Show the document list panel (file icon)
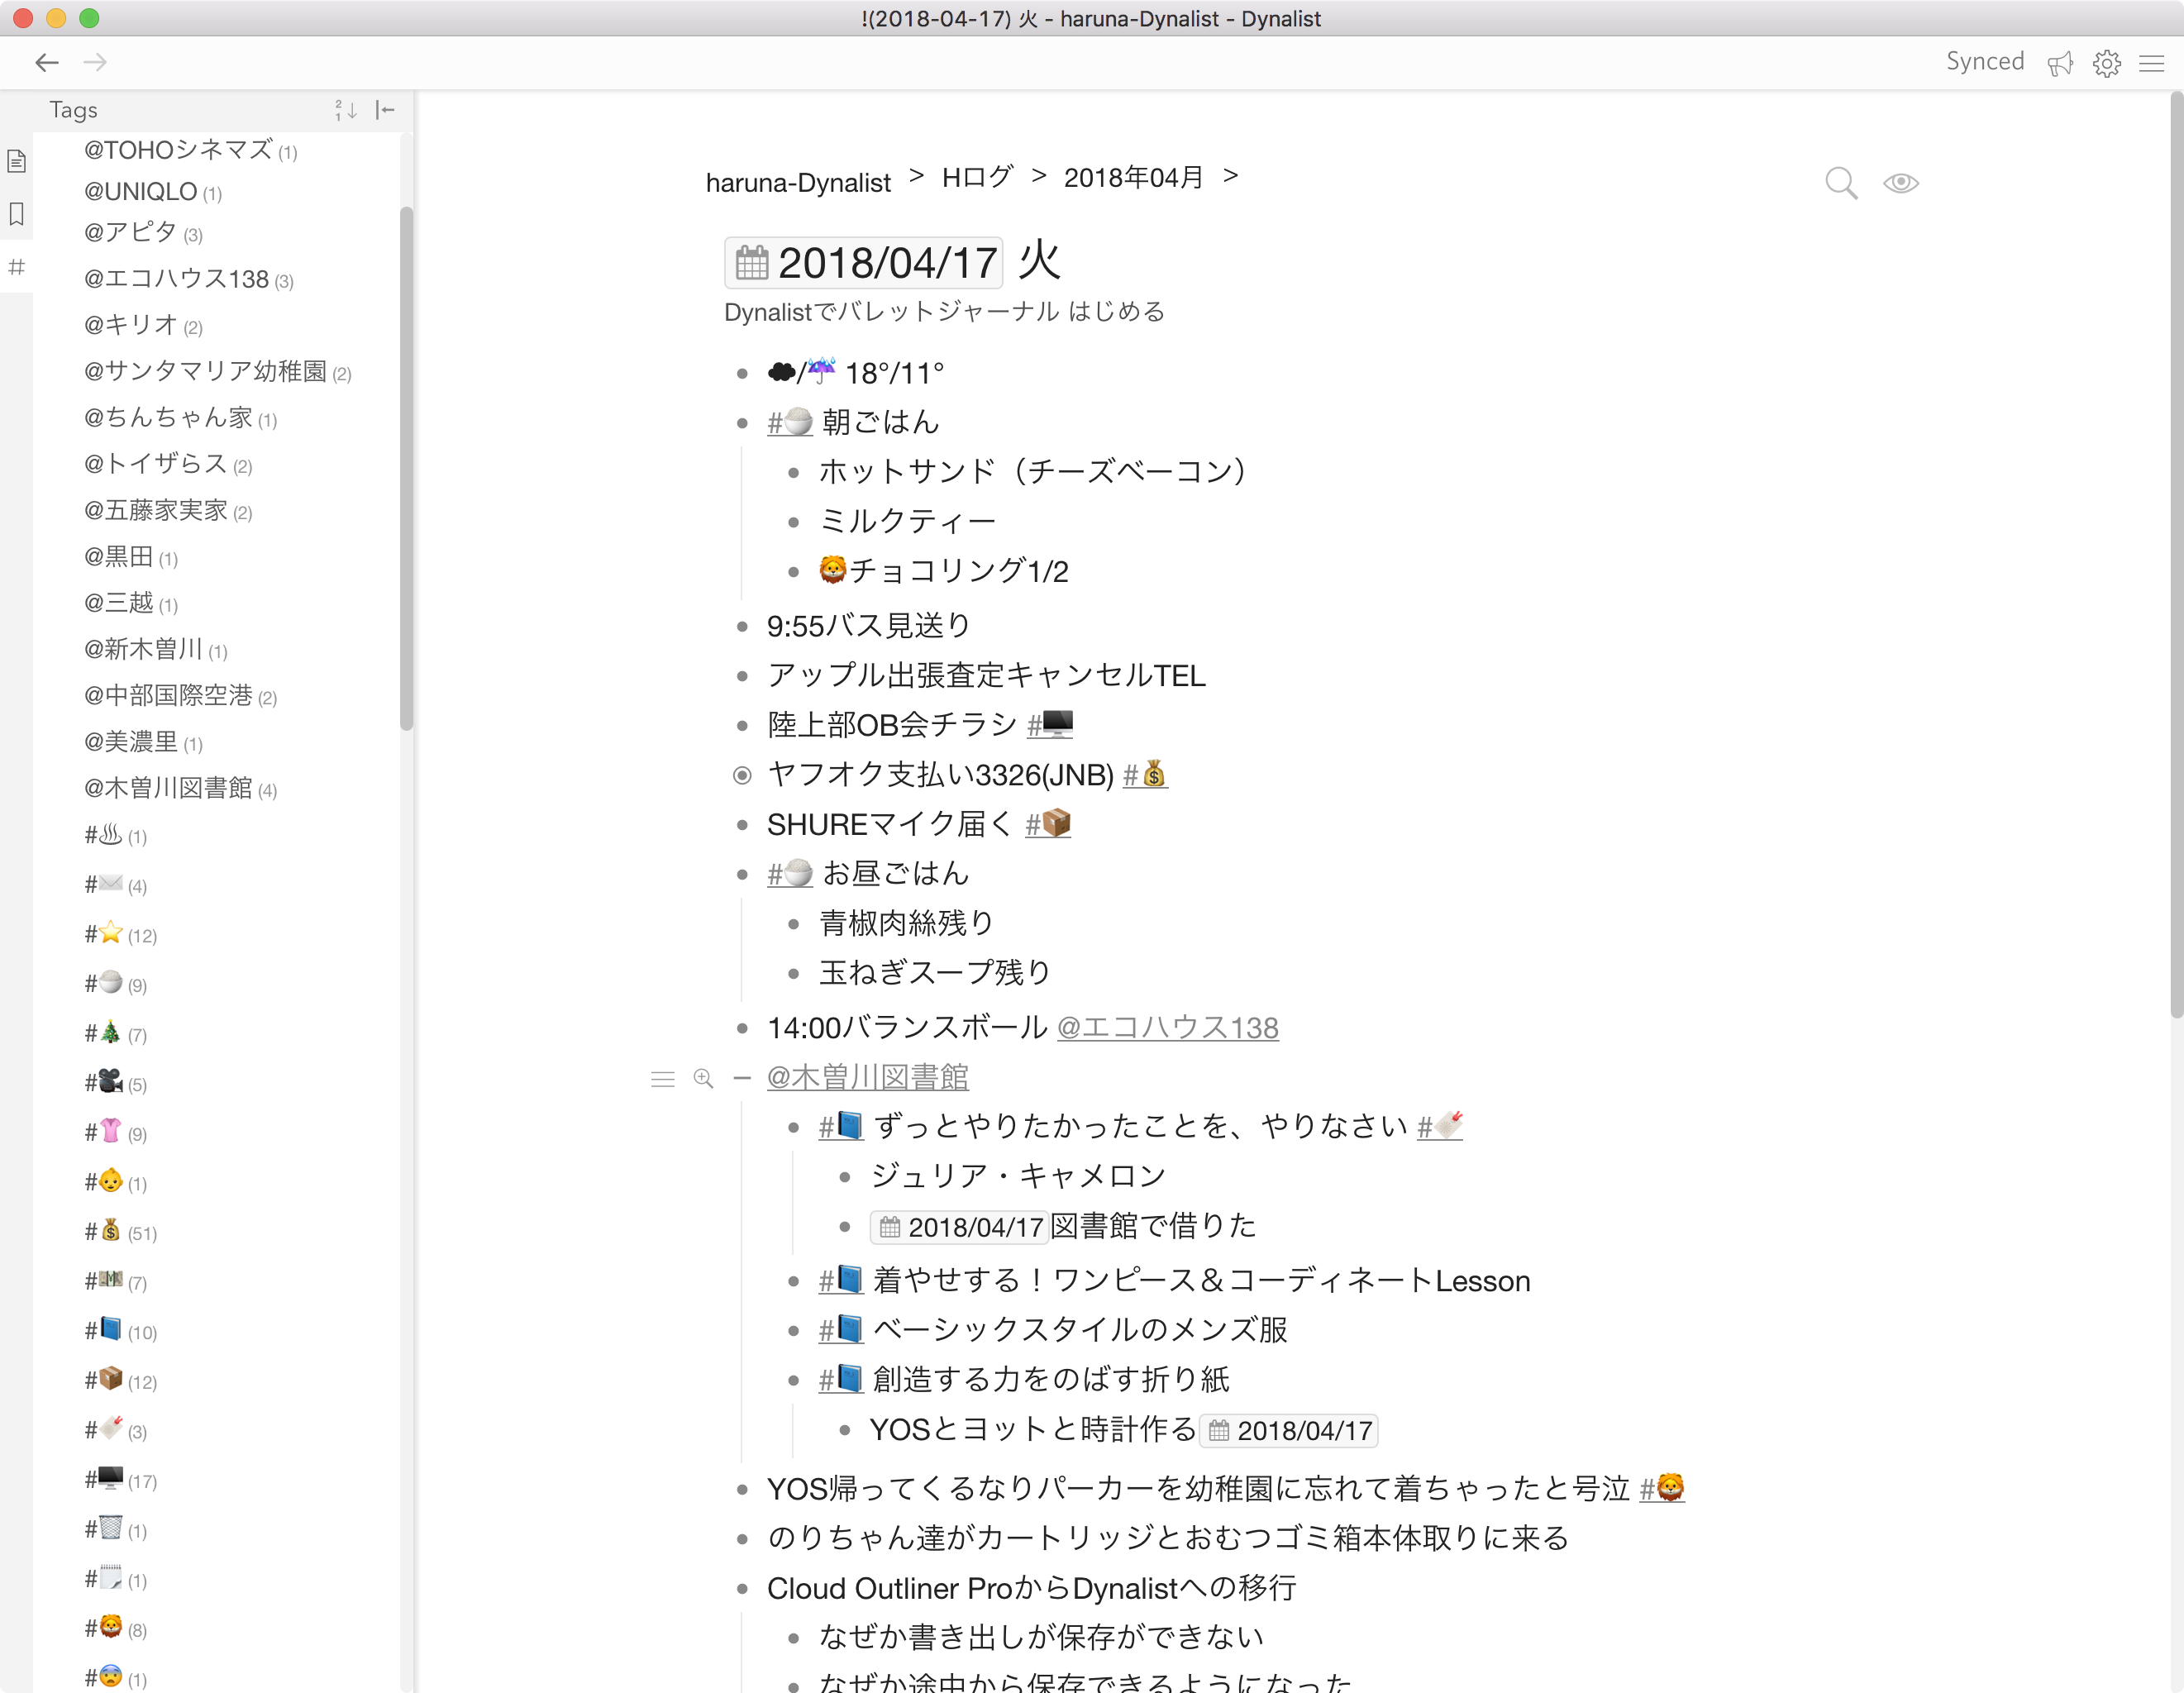Viewport: 2184px width, 1693px height. (x=16, y=160)
